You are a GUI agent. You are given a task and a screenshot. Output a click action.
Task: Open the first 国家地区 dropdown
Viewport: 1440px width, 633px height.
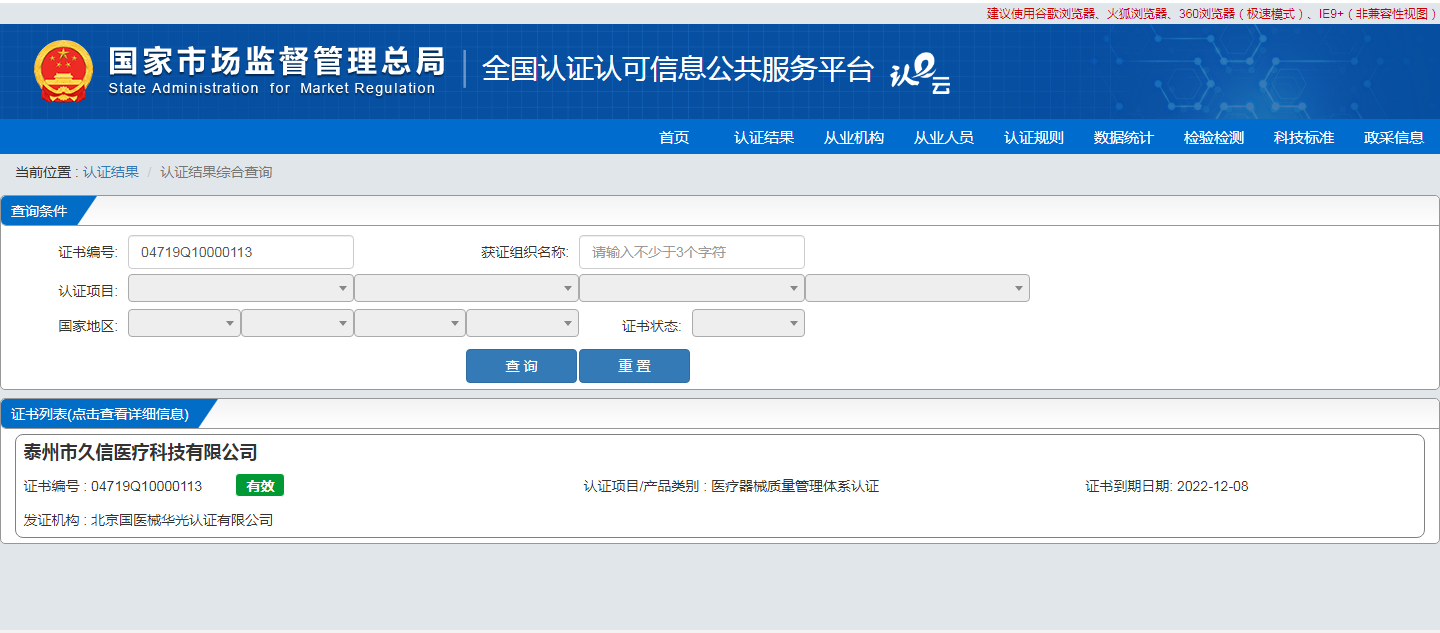(184, 323)
